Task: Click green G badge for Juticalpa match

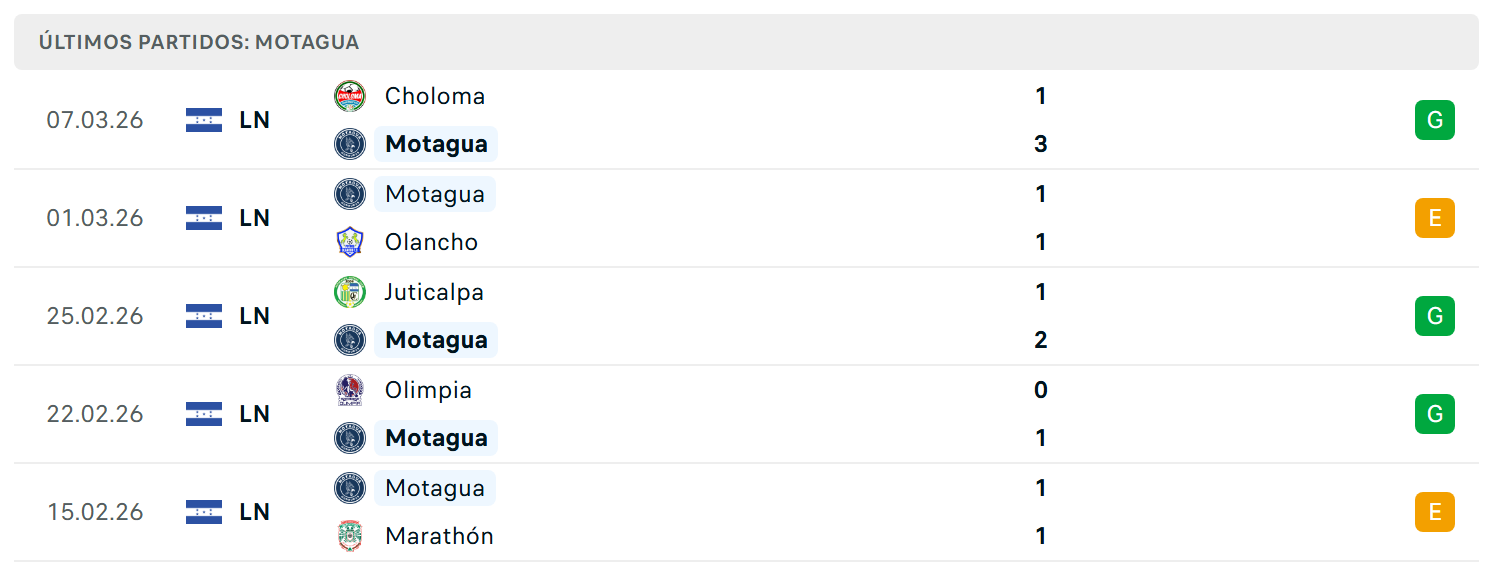Action: 1435,316
